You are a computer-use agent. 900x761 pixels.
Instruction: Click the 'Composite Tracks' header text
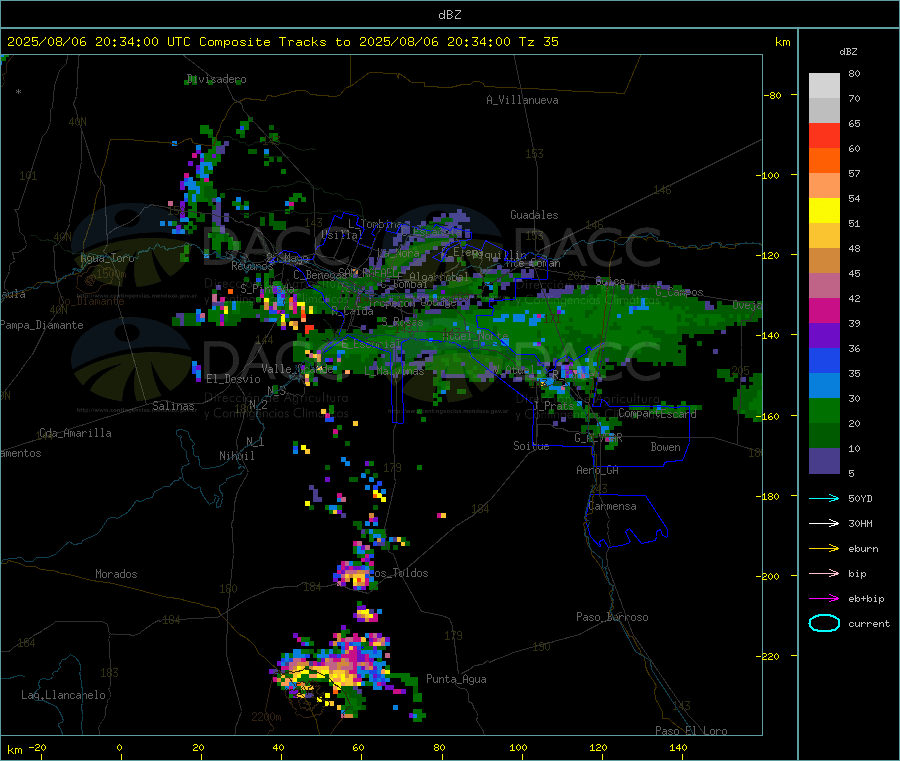pos(263,42)
